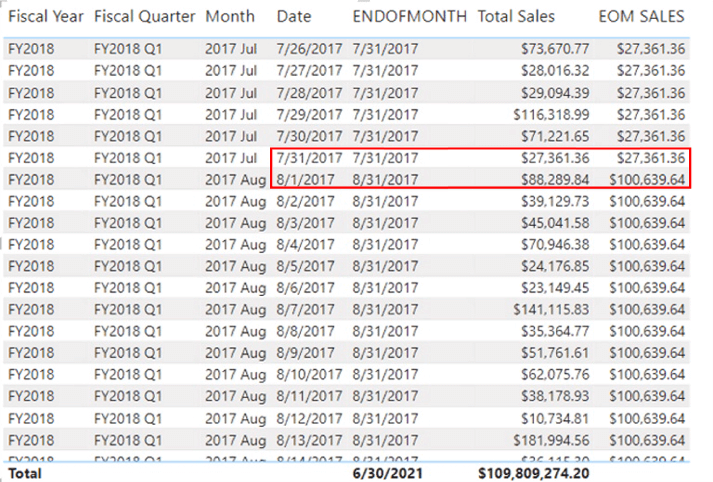Select the 6/30/2021 total row date
713x482 pixels.
pos(384,472)
